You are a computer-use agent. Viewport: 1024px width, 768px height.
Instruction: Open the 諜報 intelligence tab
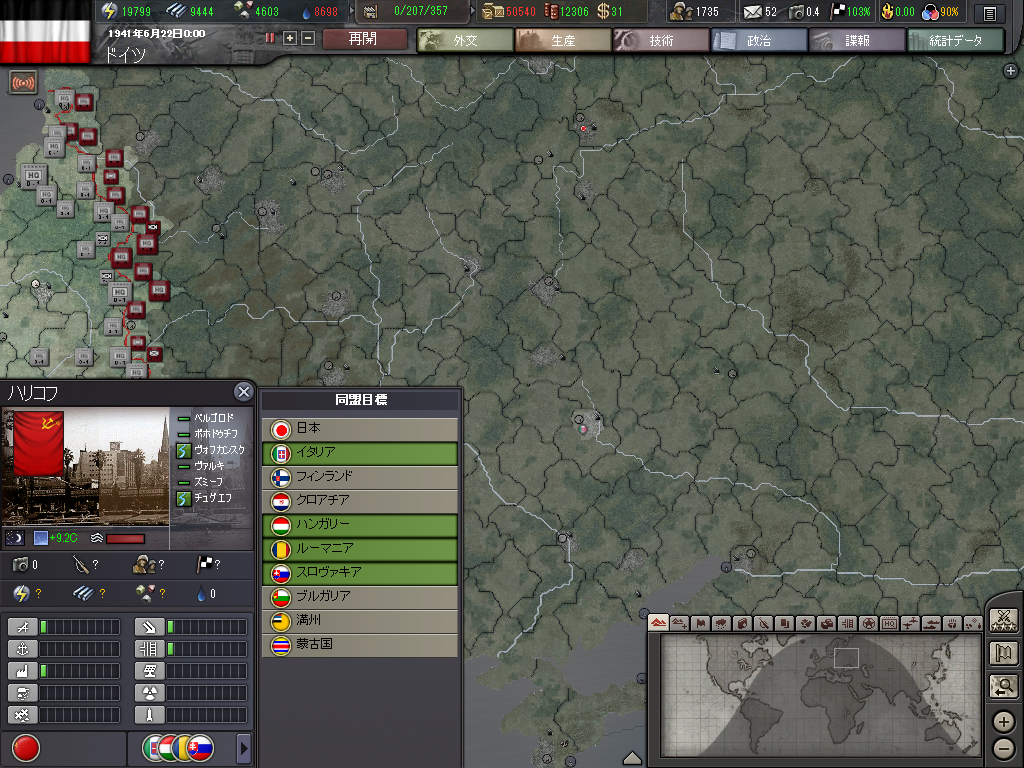tap(857, 40)
